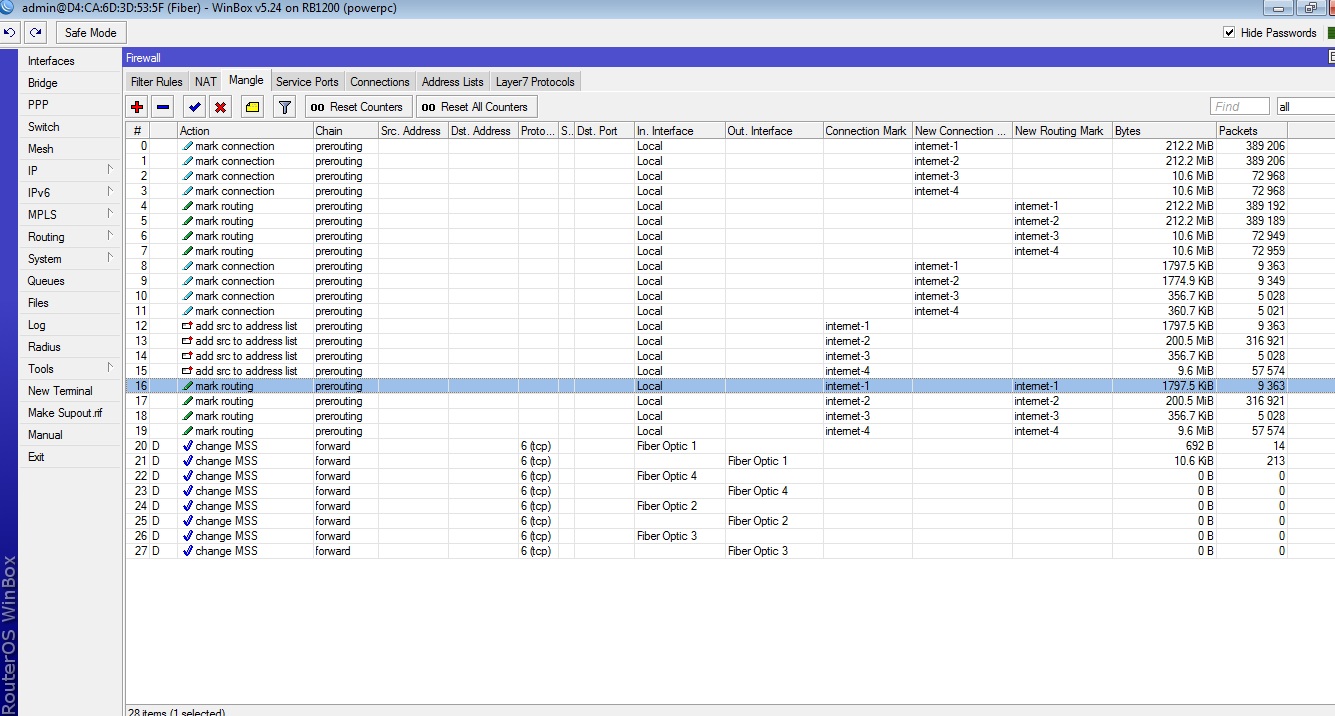Screen dimensions: 1335x716
Task: Open Radius in the sidebar
Action: click(70, 347)
